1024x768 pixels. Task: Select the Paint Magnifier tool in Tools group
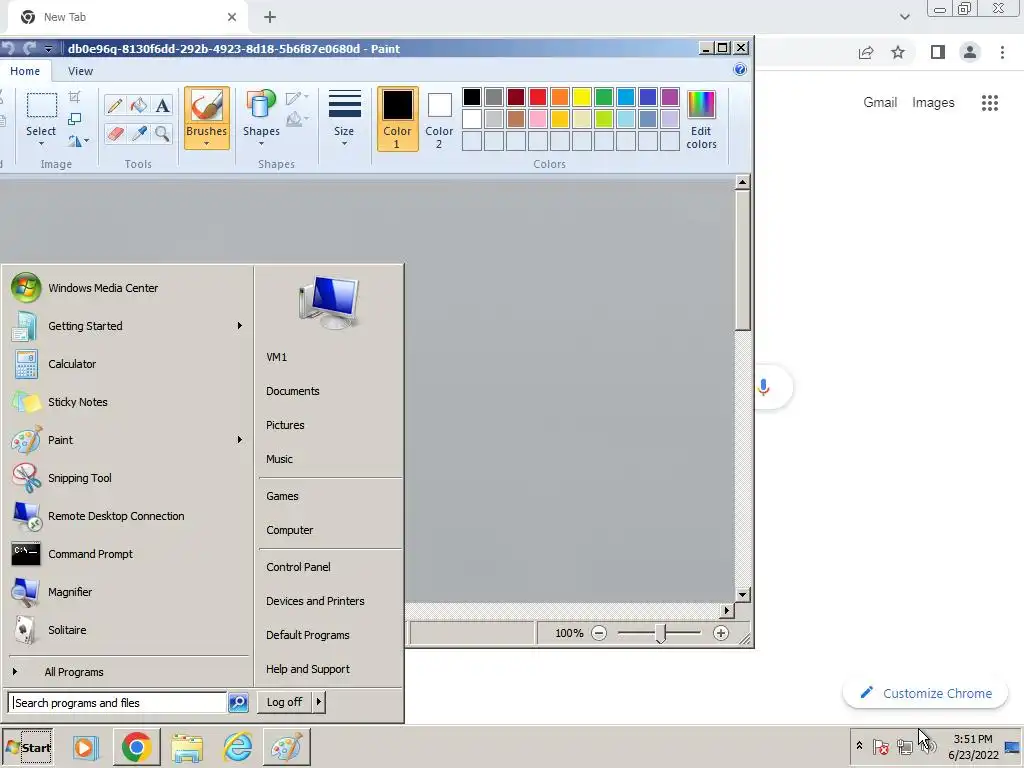pos(163,134)
